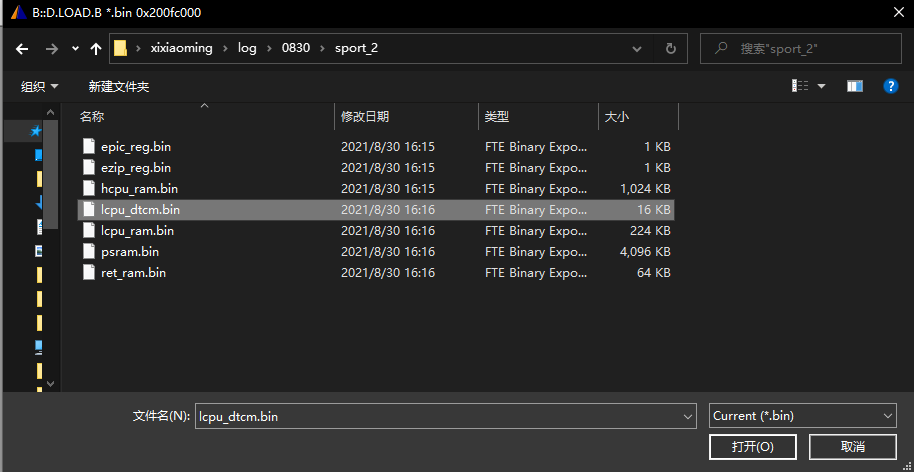Click 新建文件夹 to create folder

point(118,87)
